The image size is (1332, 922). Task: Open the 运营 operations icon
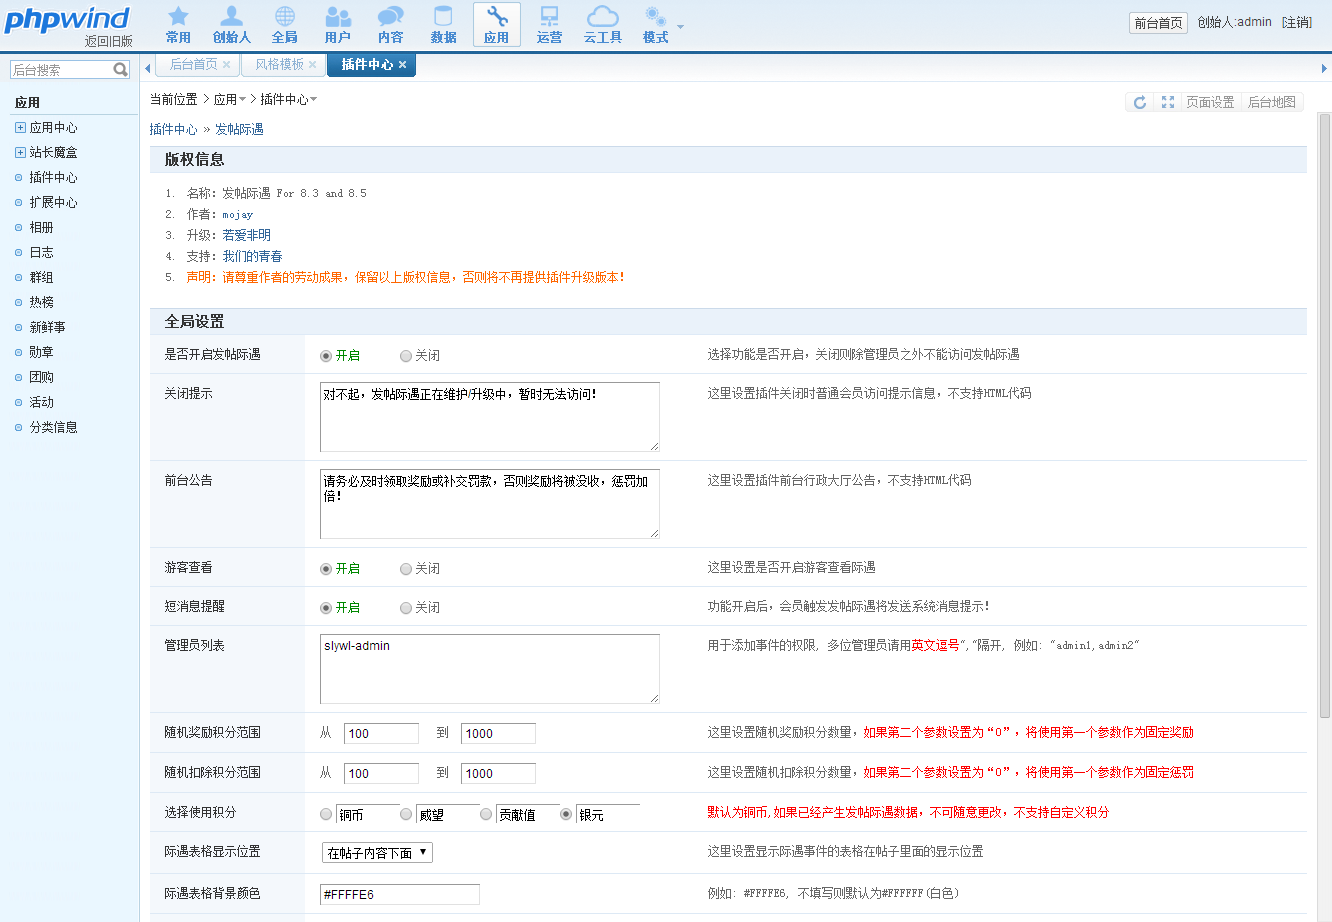pos(549,24)
